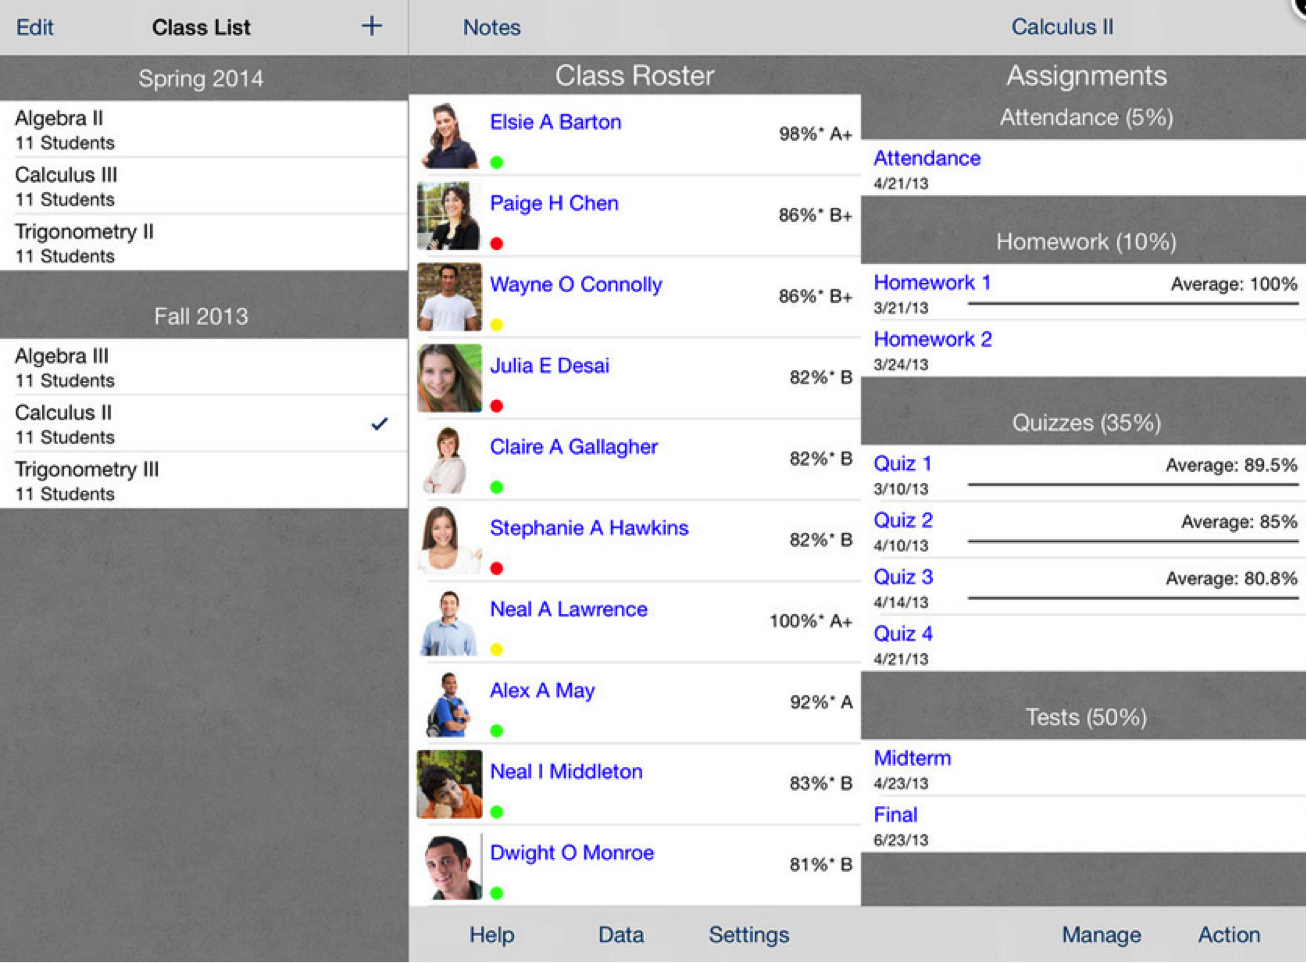The image size is (1307, 963).
Task: Open the Settings menu in bottom bar
Action: tap(748, 935)
